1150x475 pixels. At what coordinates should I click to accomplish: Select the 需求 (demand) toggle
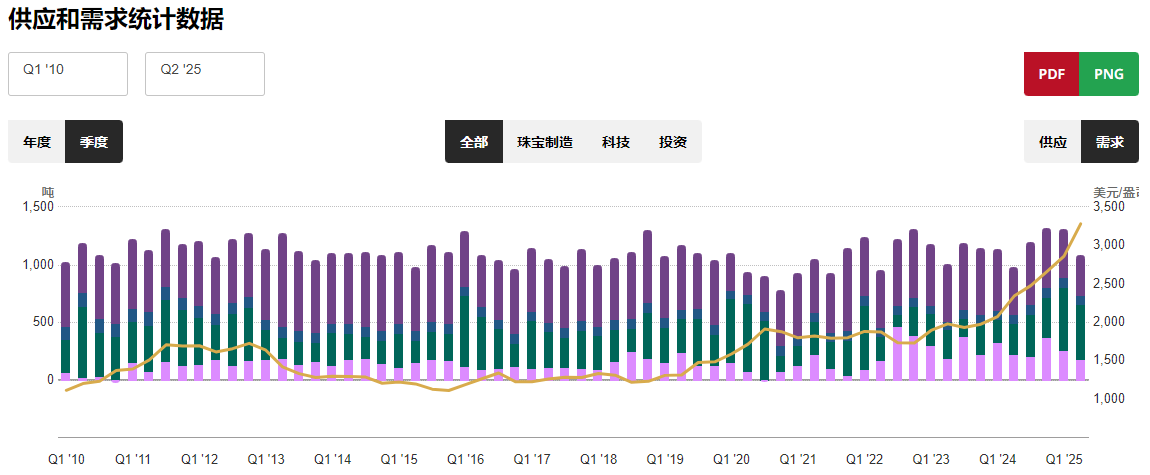click(x=1109, y=142)
